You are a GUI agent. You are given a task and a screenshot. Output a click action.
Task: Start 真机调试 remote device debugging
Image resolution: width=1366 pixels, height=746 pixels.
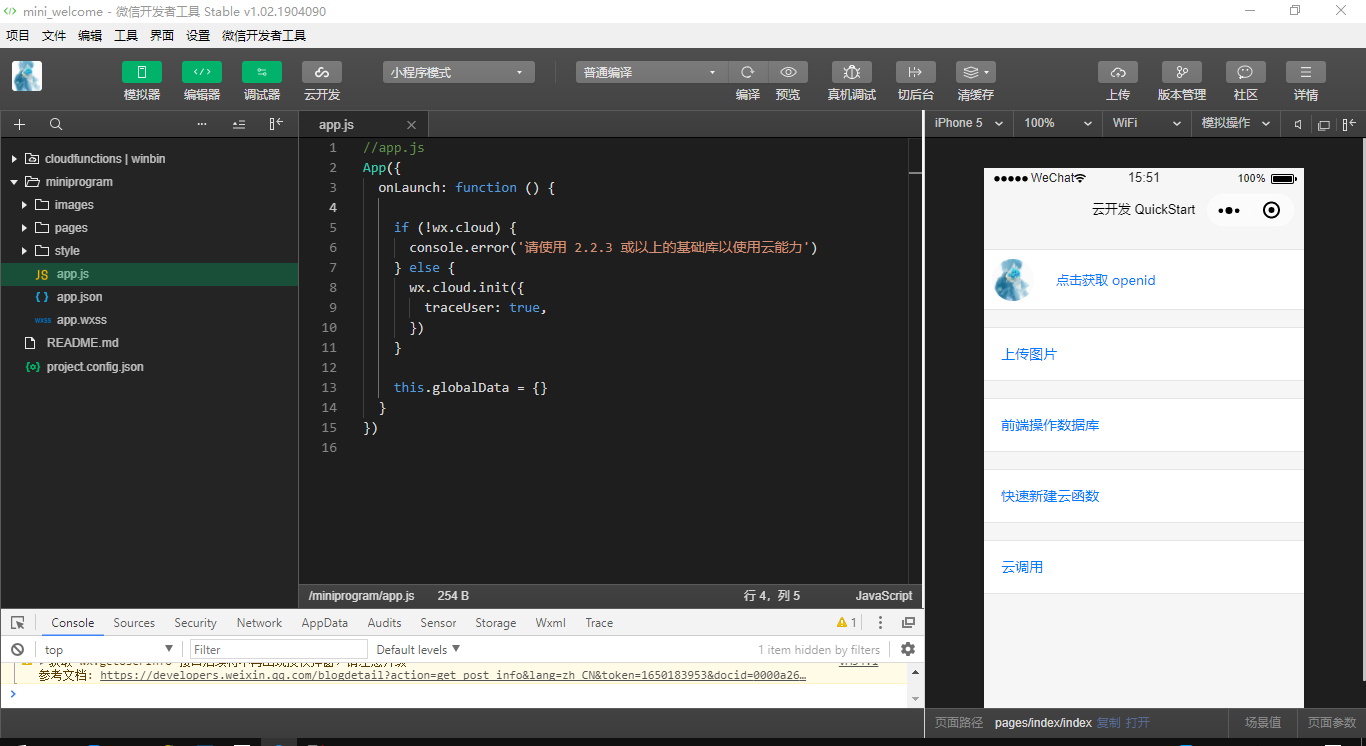coord(852,72)
